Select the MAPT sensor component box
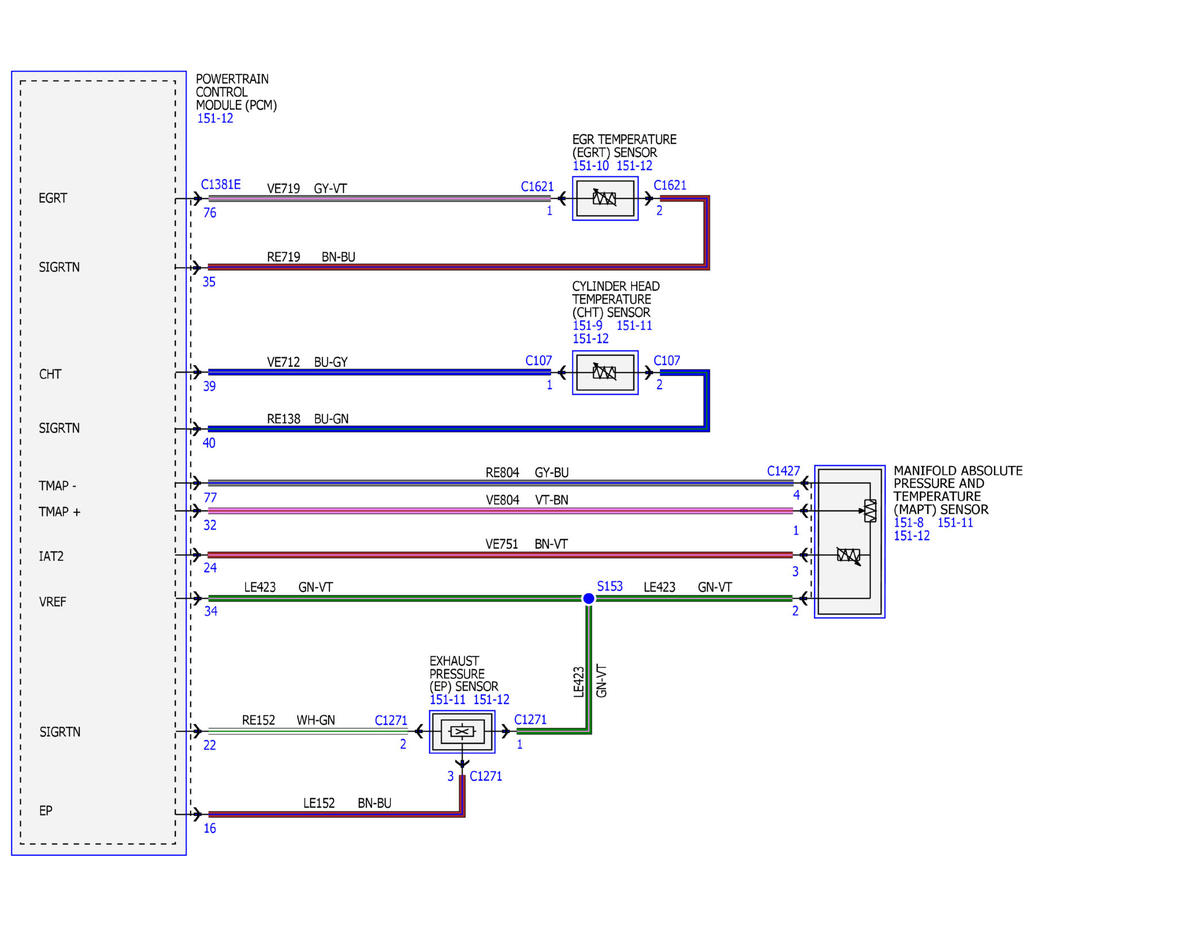 (849, 541)
